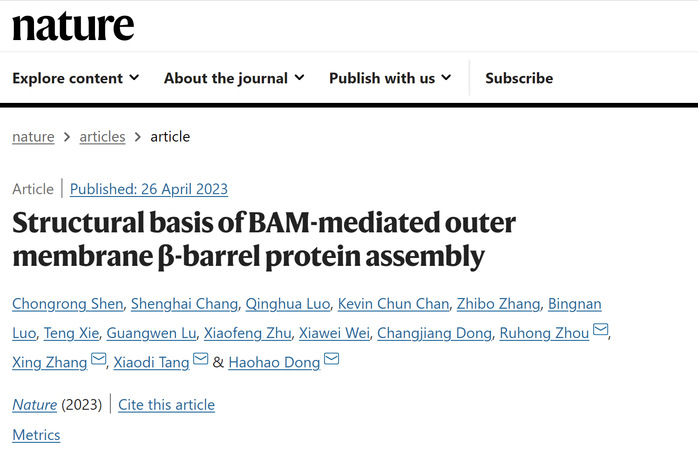Click Published: 26 April 2023 link

coord(149,189)
